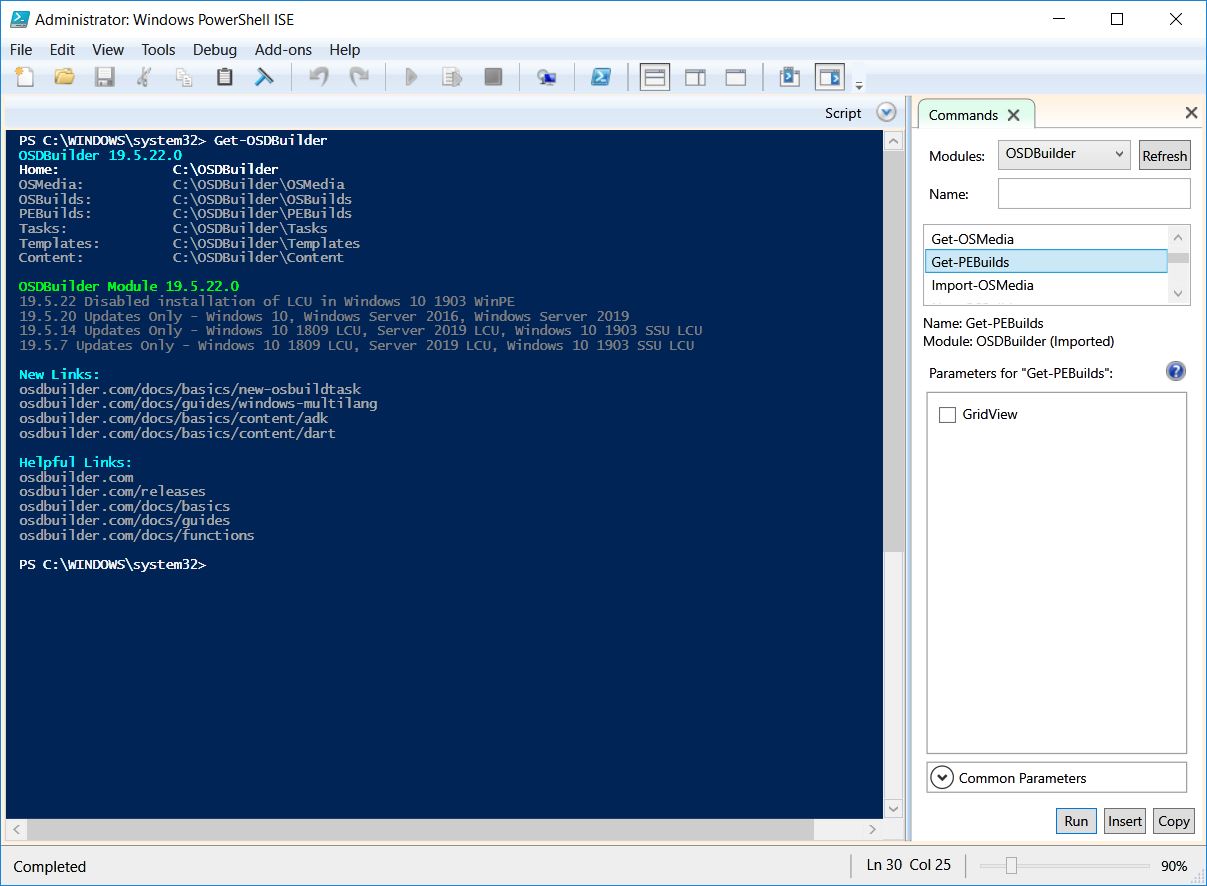Expand the Script pane chevron
This screenshot has height=886, width=1207.
pyautogui.click(x=886, y=113)
